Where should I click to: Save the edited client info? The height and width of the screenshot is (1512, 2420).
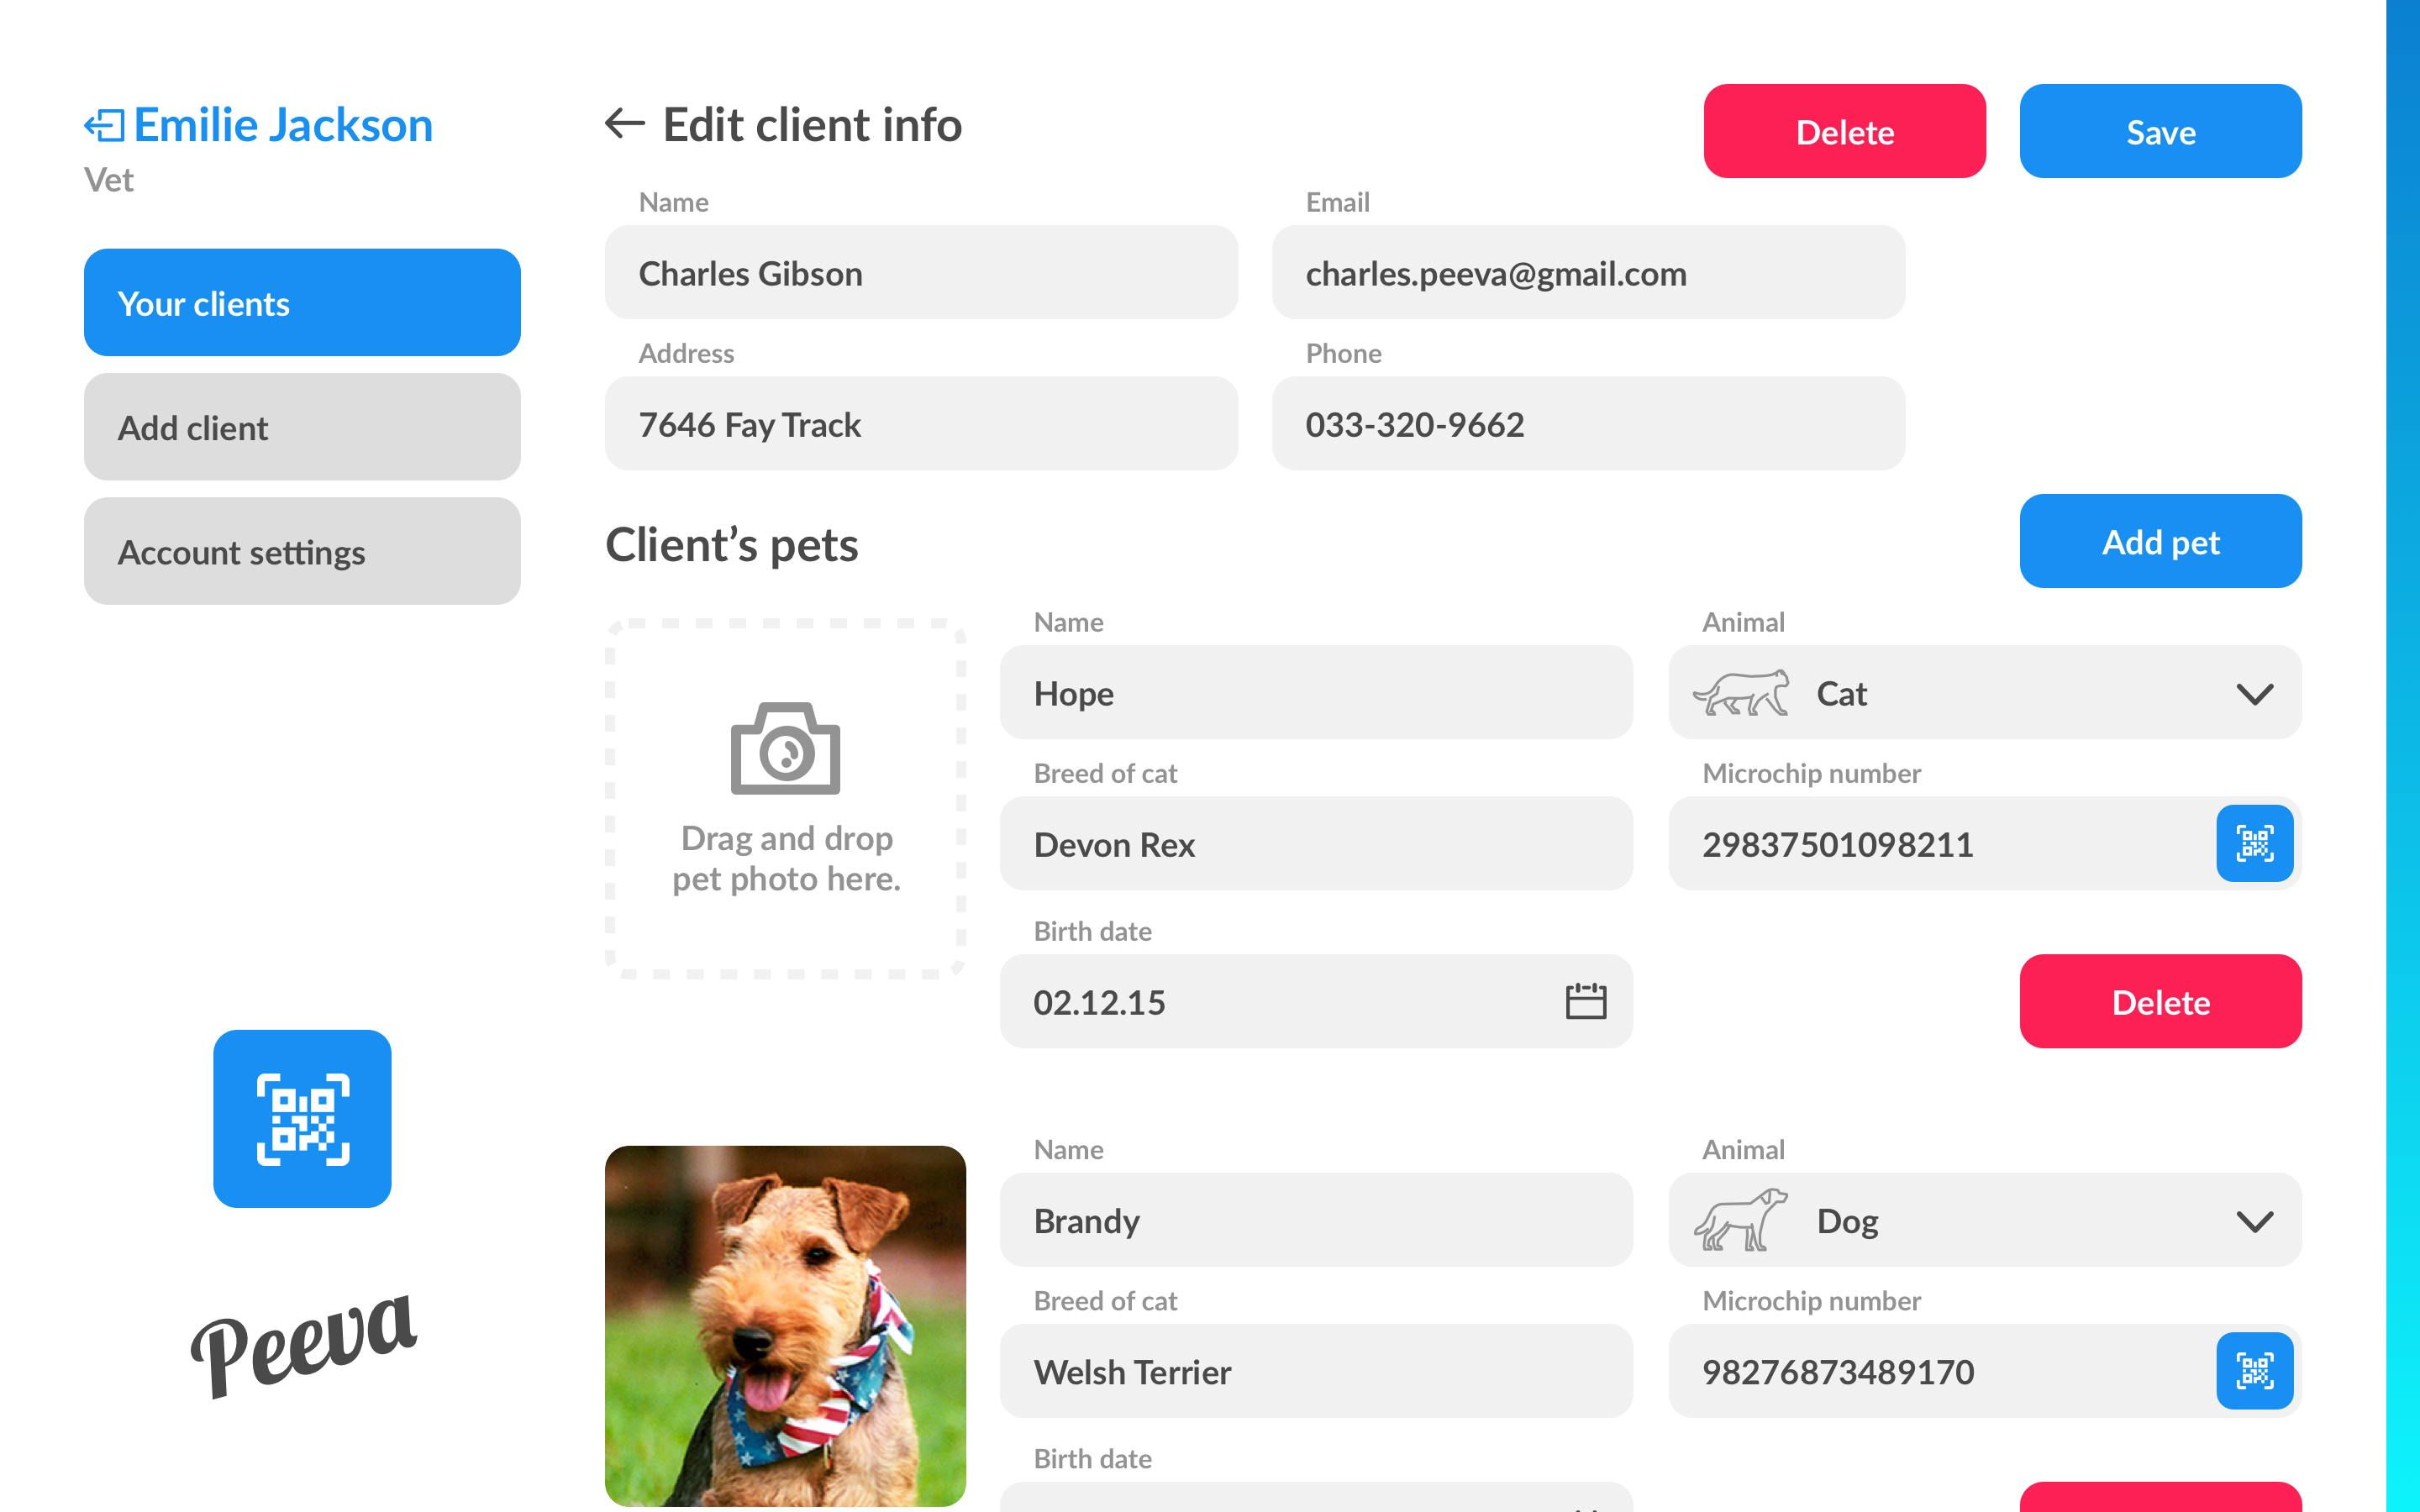click(2160, 130)
